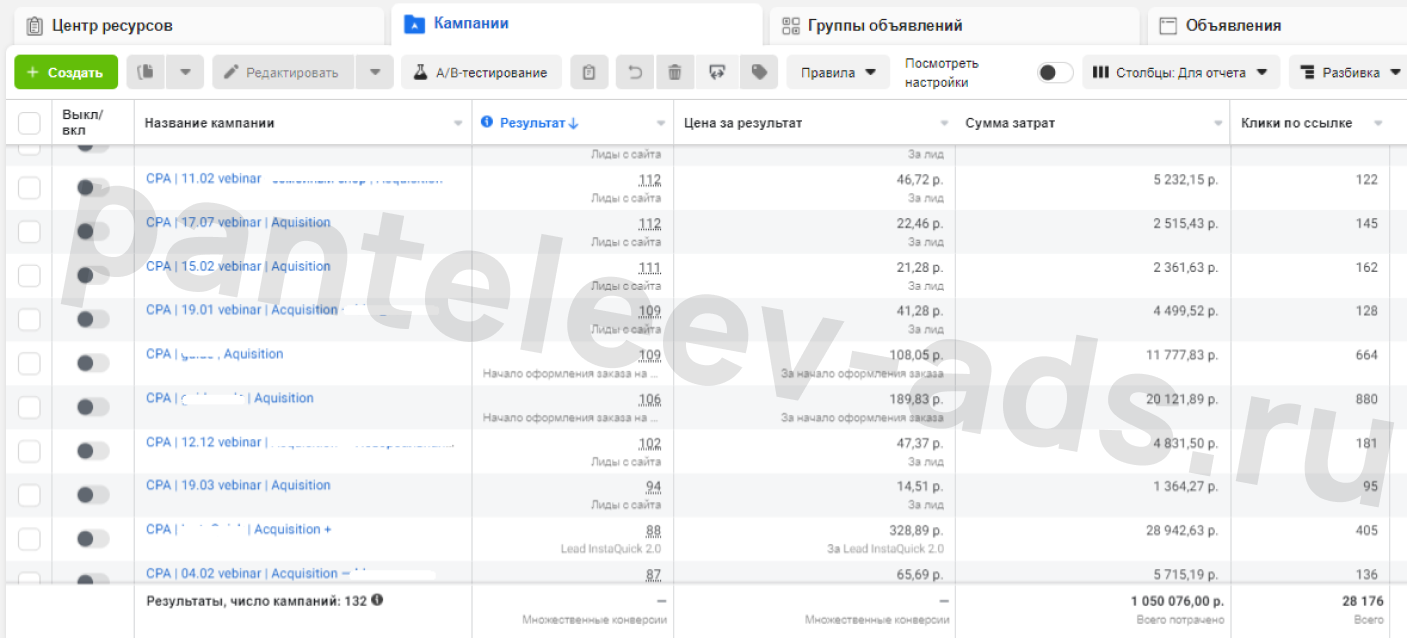Open campaign CPA | 04.02 vebinar | Acquisition
1407x638 pixels.
pyautogui.click(x=242, y=573)
